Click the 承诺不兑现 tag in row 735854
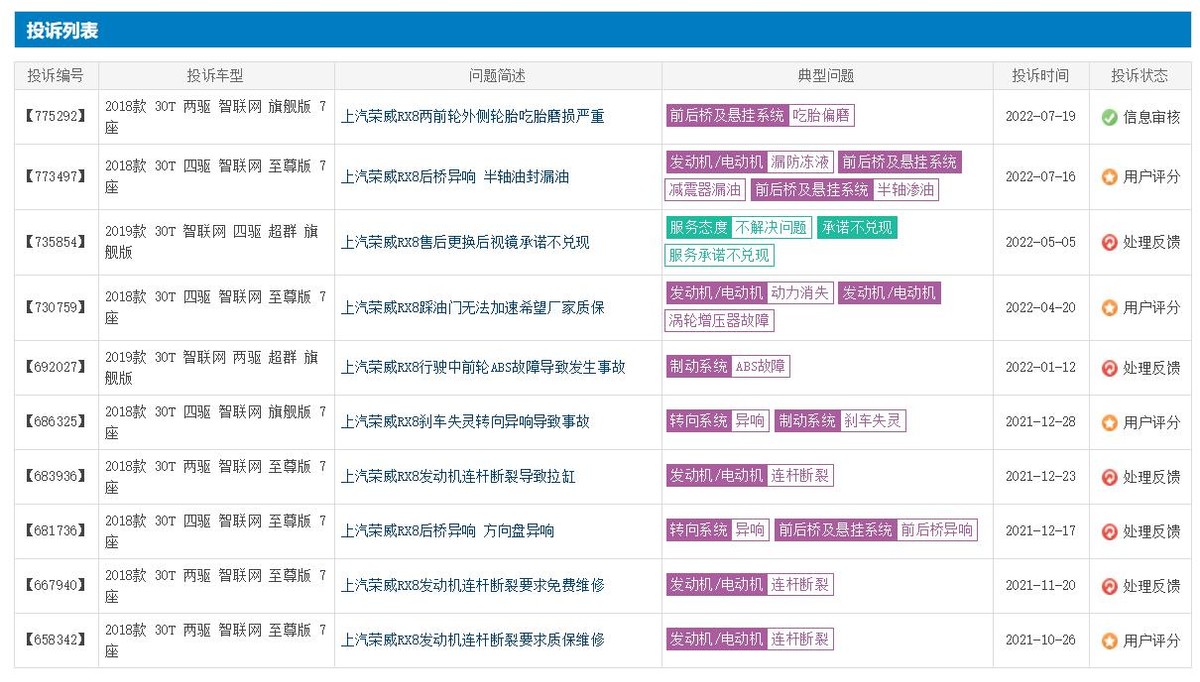1200x682 pixels. coord(857,228)
